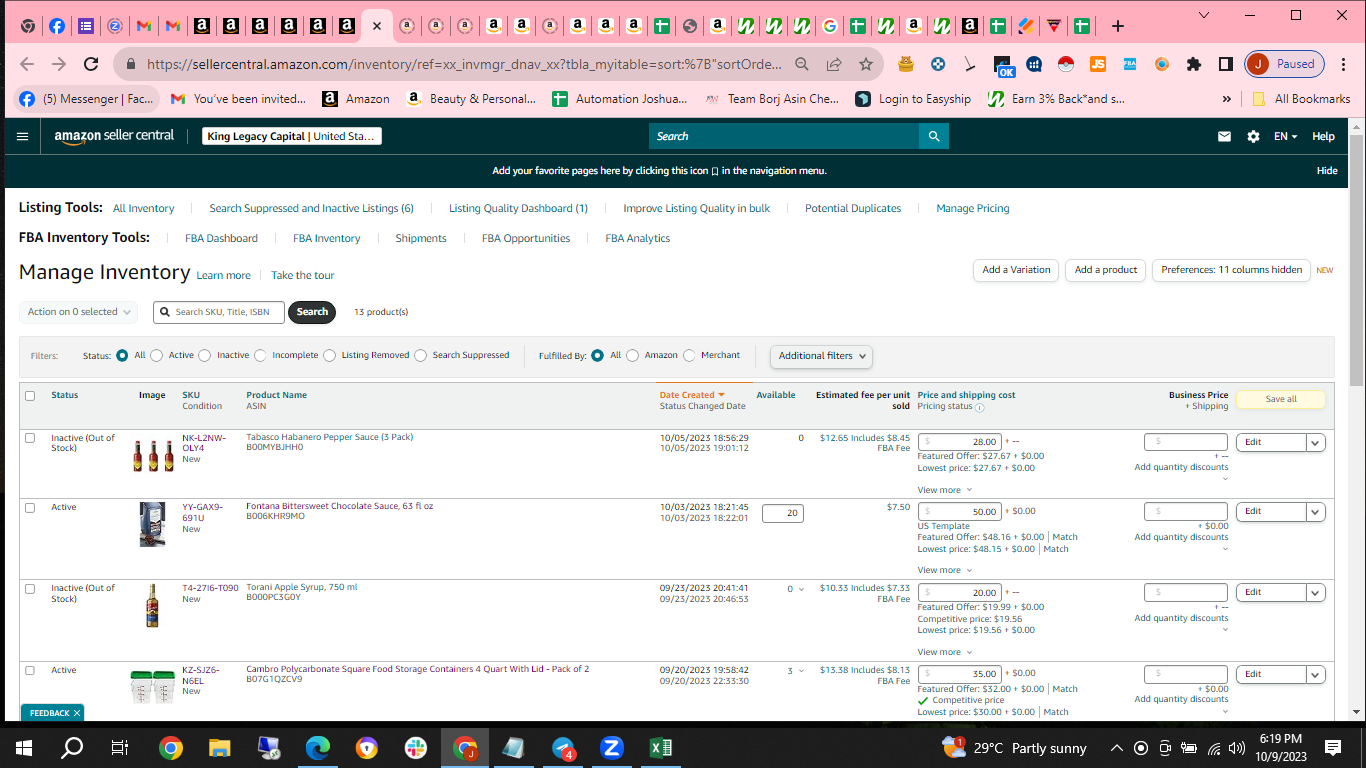Hide the favorite pages banner

[x=1327, y=171]
